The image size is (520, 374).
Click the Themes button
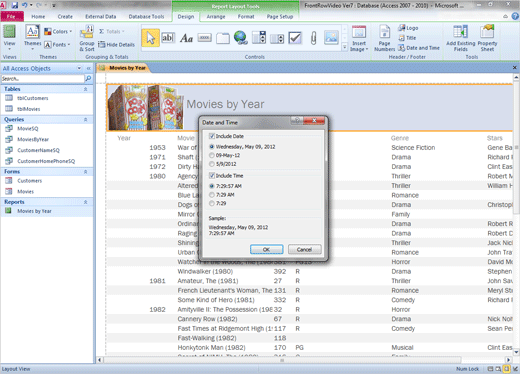coord(32,38)
